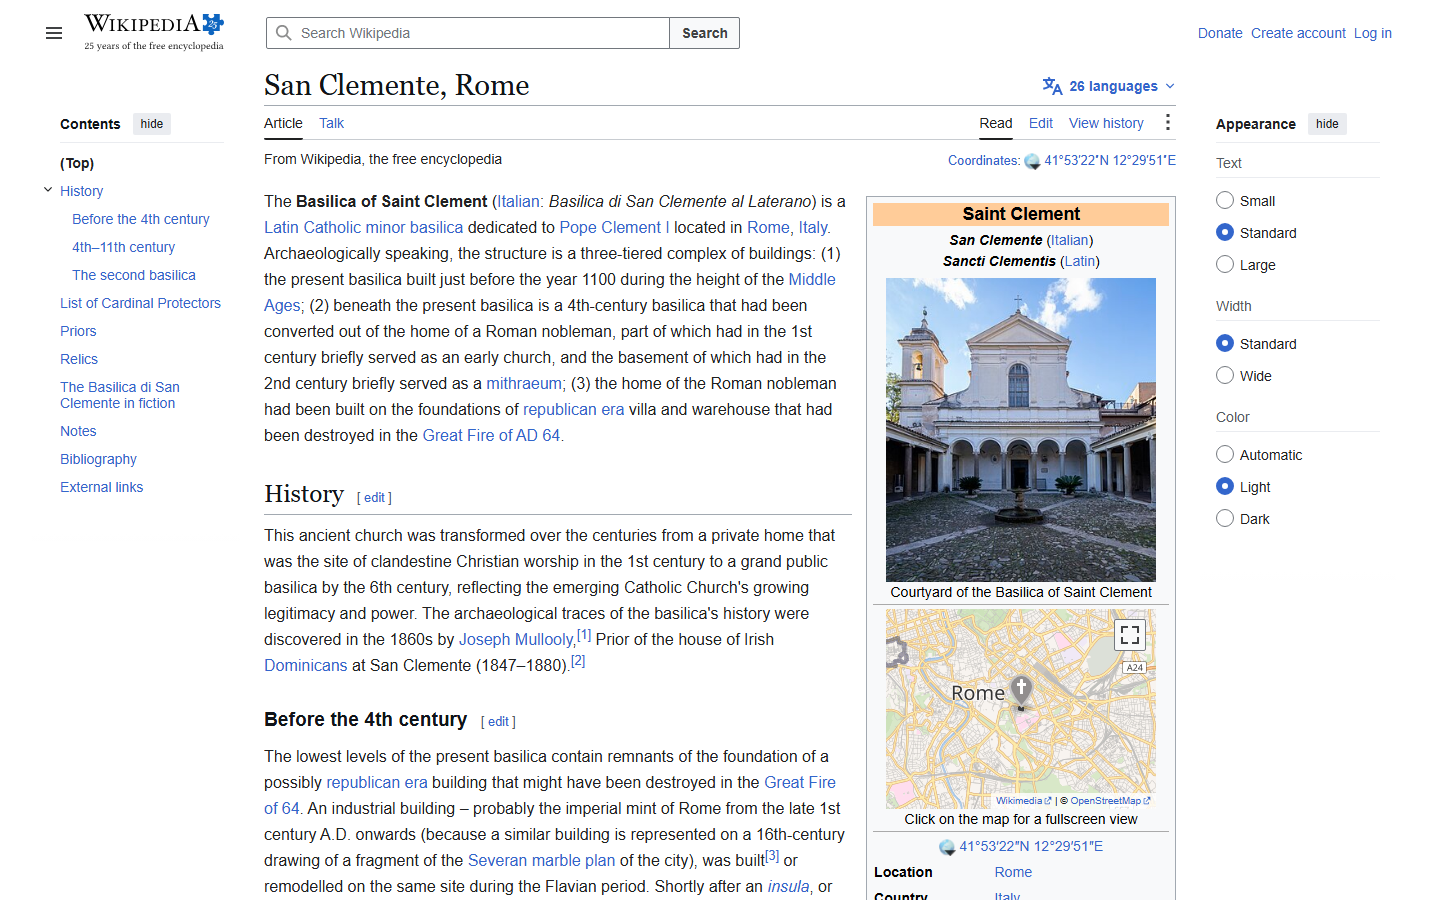Go to Notes section in contents
This screenshot has height=900, width=1440.
78,431
